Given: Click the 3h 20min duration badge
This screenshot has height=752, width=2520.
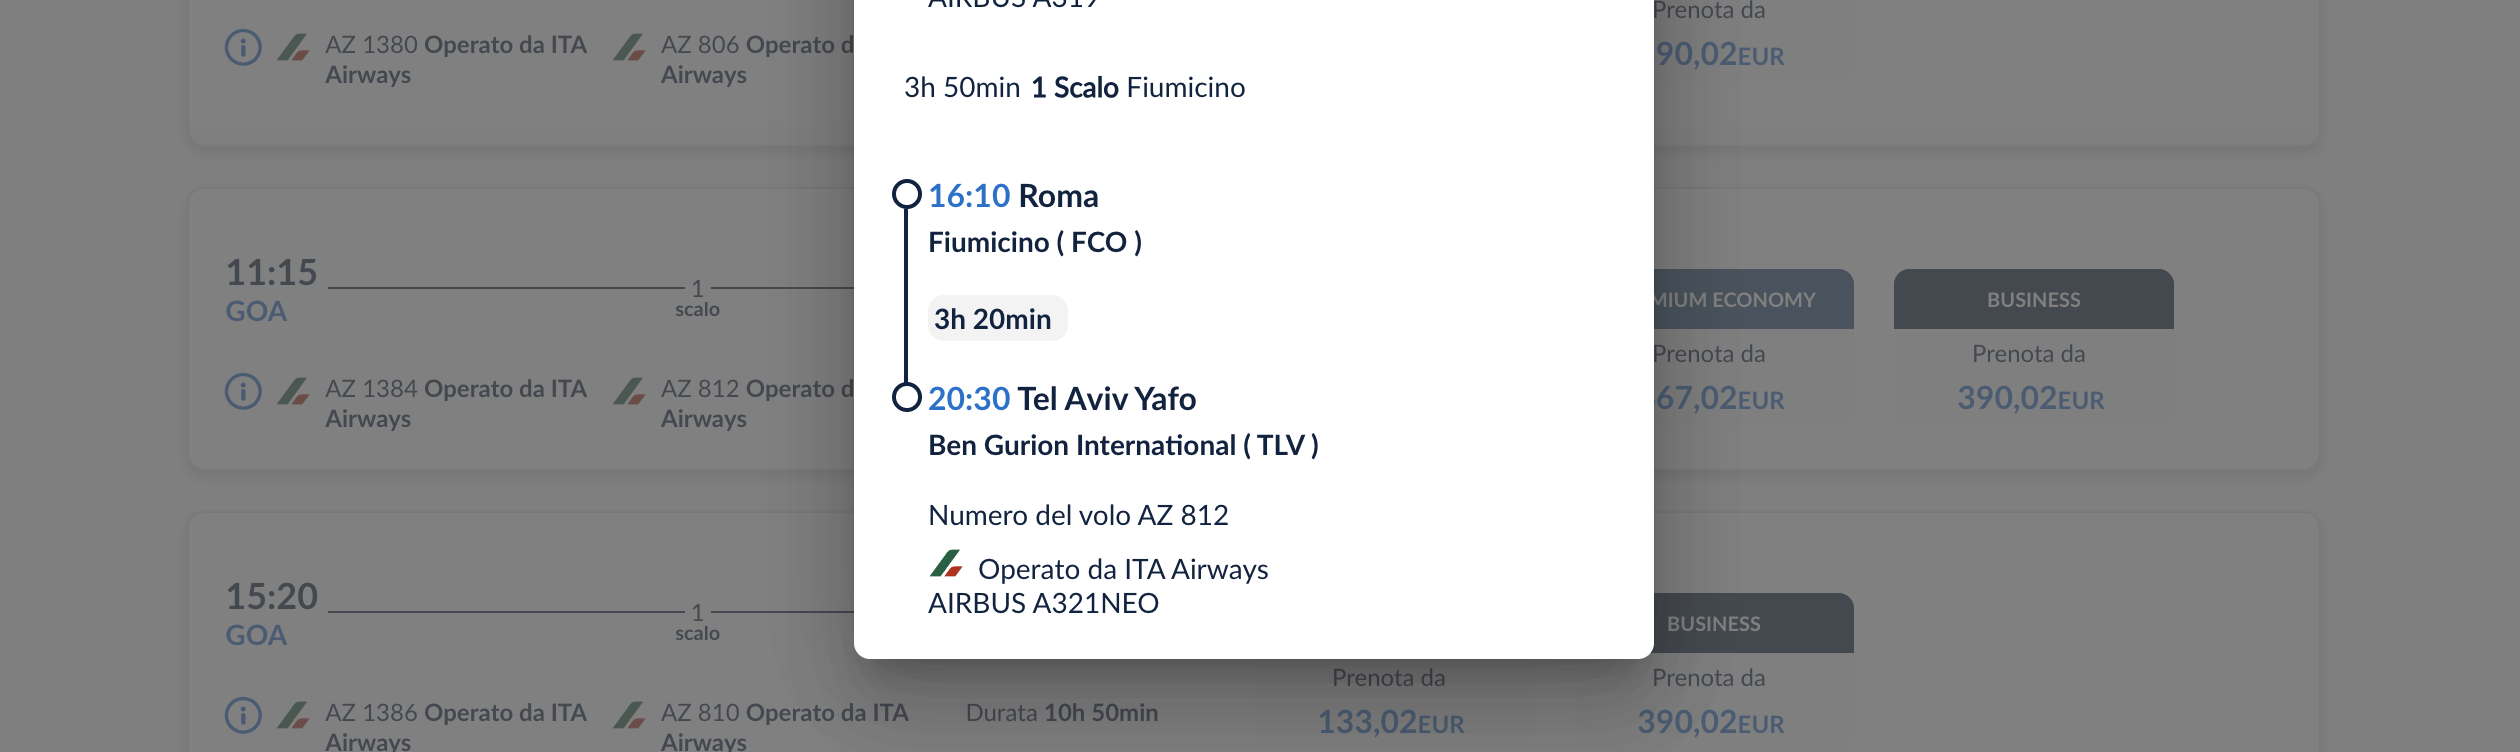Looking at the screenshot, I should click(x=997, y=319).
